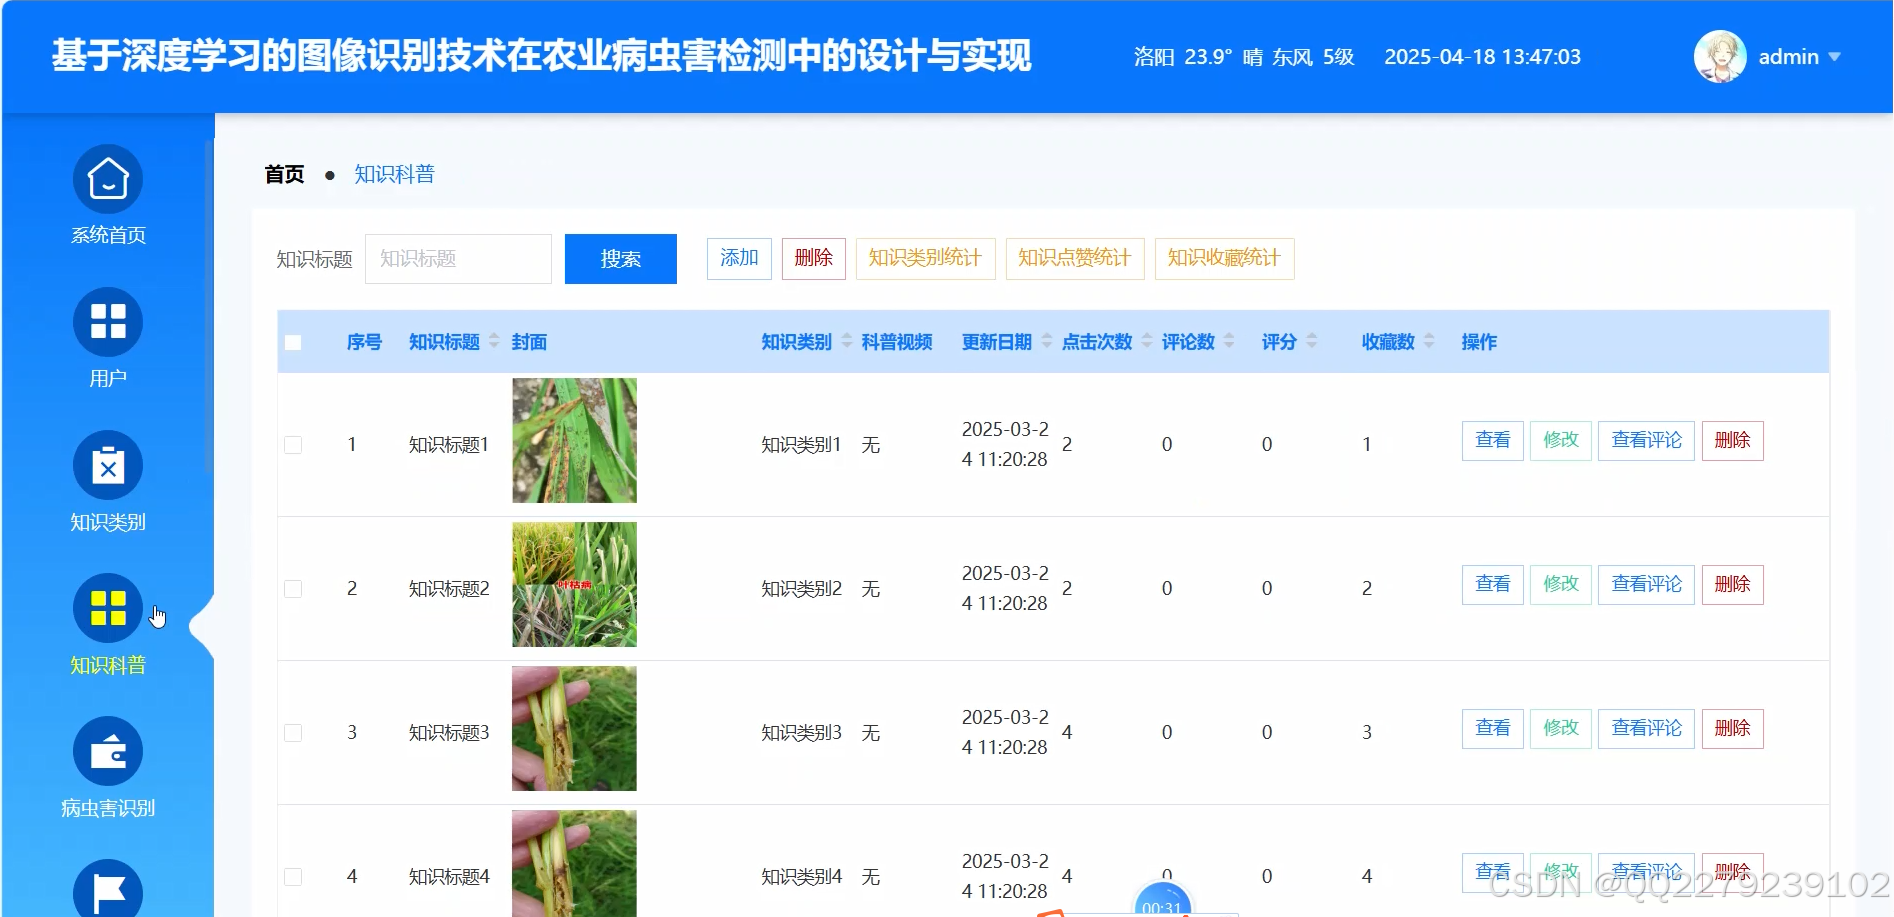Sort by 更新日期 column arrows
This screenshot has width=1894, height=917.
pos(1047,341)
